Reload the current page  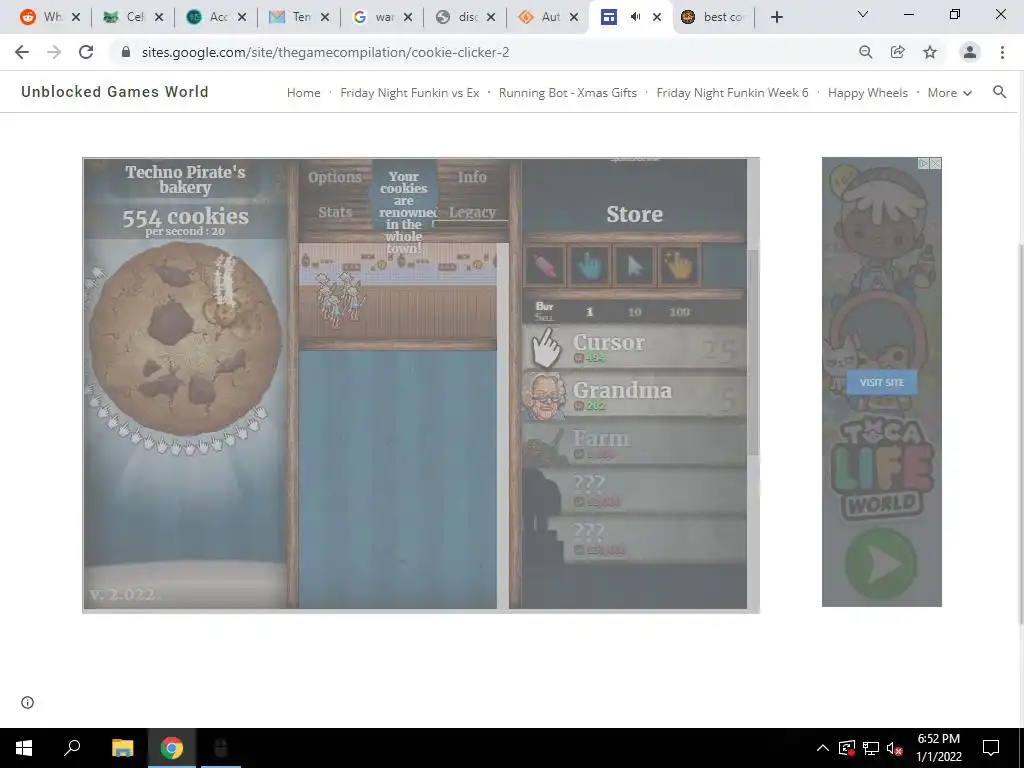pos(86,52)
